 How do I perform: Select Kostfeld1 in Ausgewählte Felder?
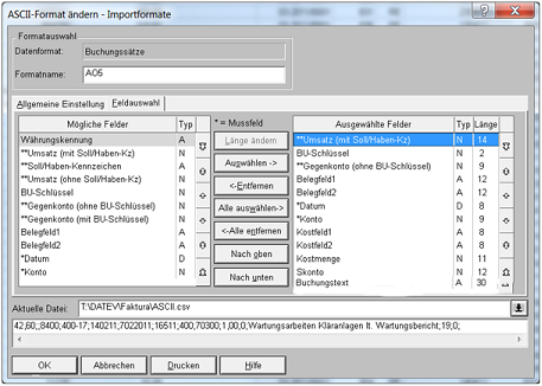tap(396, 232)
